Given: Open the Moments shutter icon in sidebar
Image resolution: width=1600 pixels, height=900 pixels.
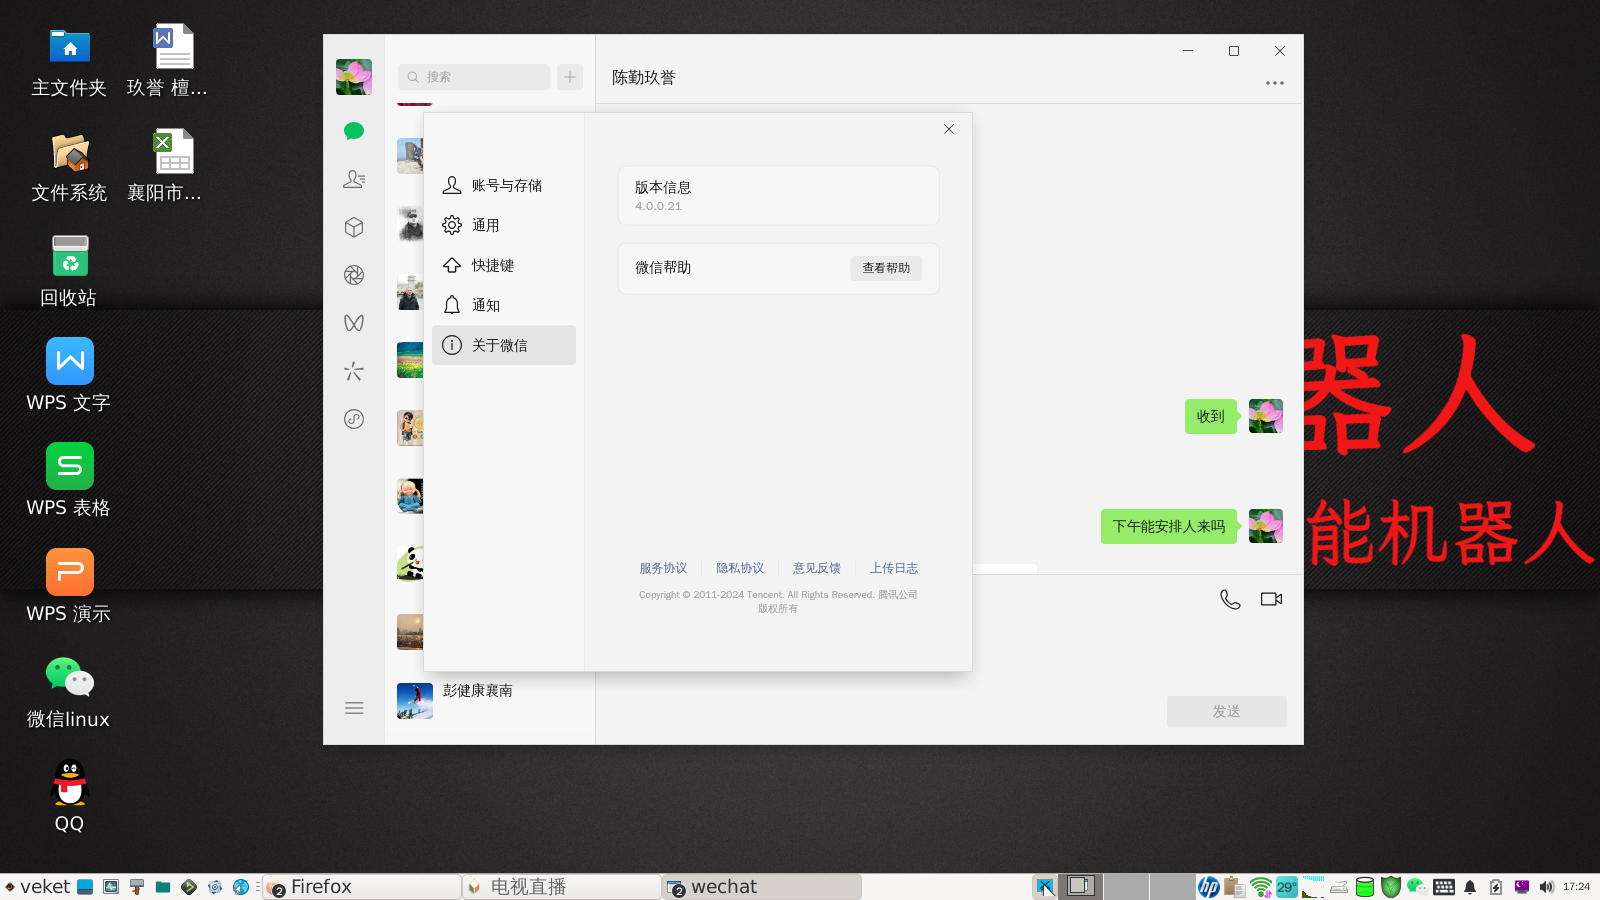Looking at the screenshot, I should [354, 275].
